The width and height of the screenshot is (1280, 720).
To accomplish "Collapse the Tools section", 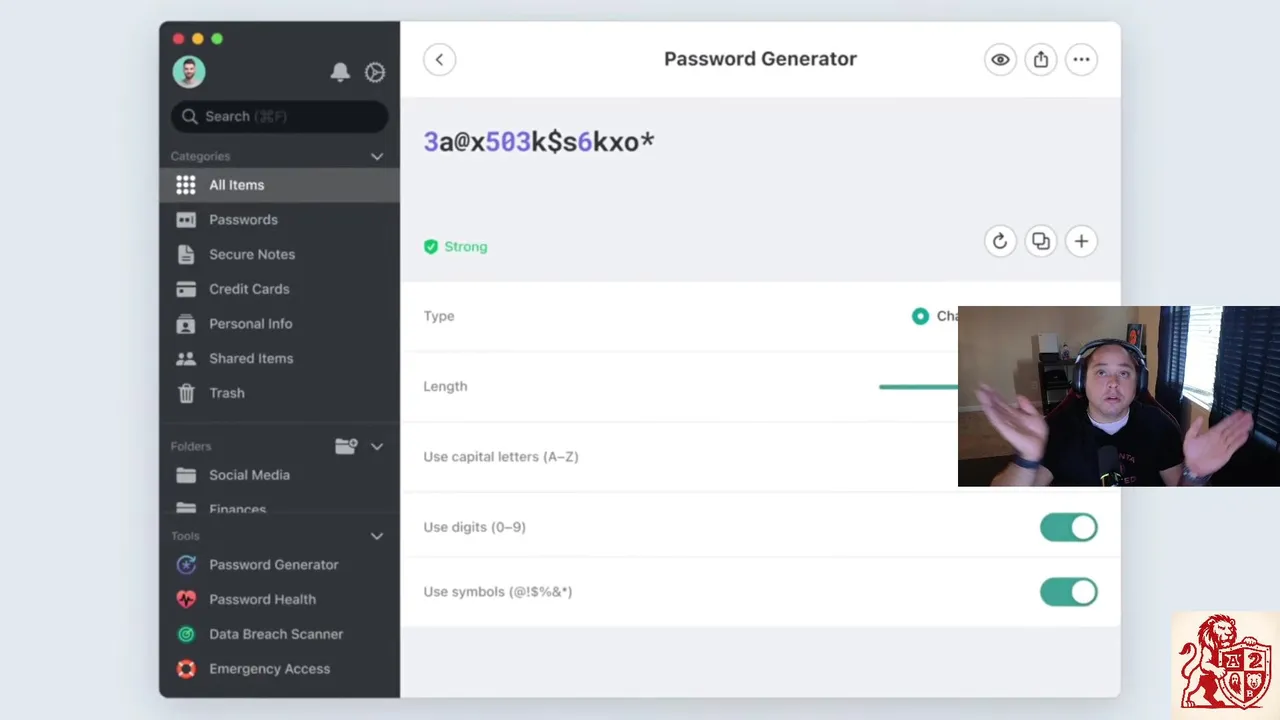I will (x=377, y=536).
